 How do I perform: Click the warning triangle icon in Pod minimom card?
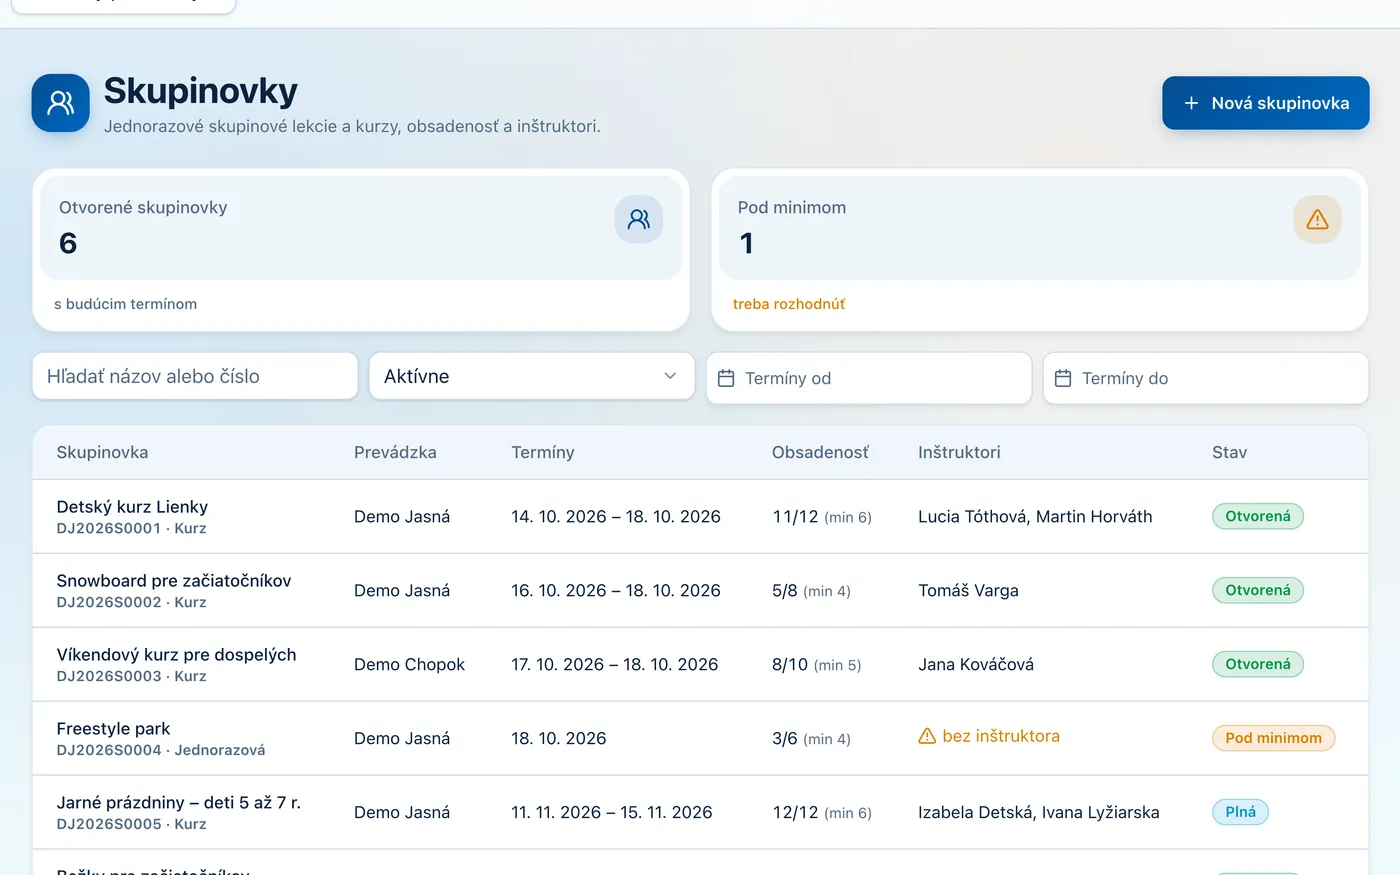(x=1317, y=219)
